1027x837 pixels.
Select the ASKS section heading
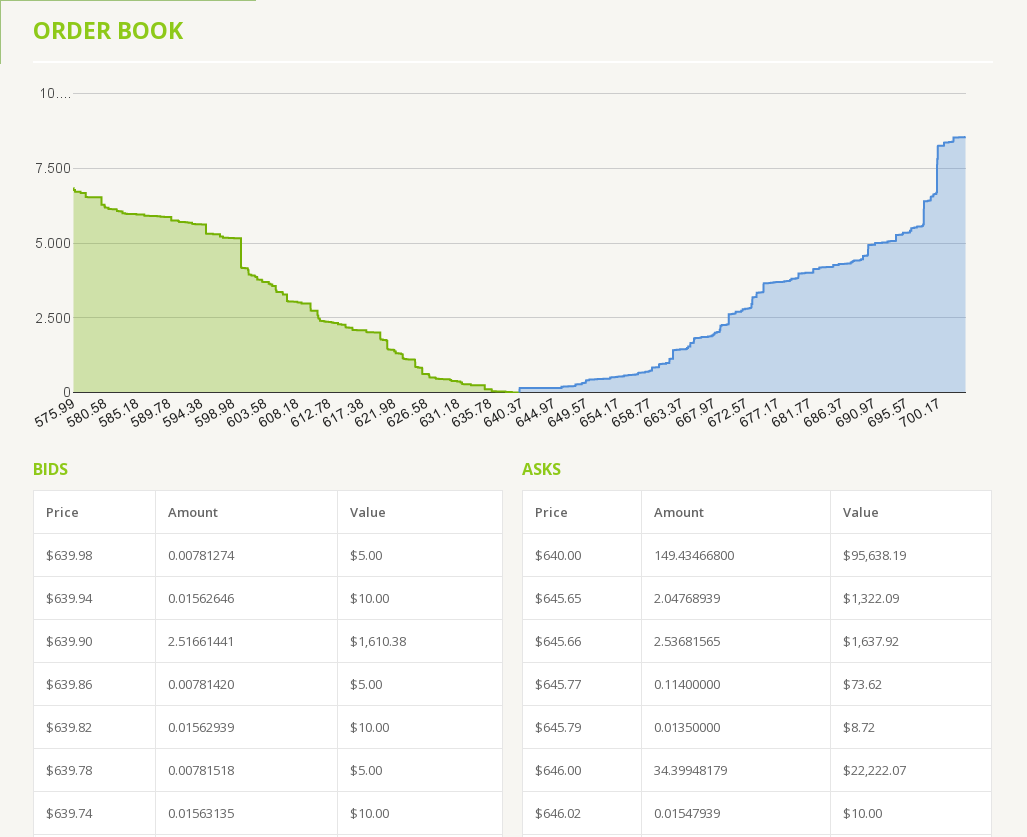pyautogui.click(x=541, y=469)
